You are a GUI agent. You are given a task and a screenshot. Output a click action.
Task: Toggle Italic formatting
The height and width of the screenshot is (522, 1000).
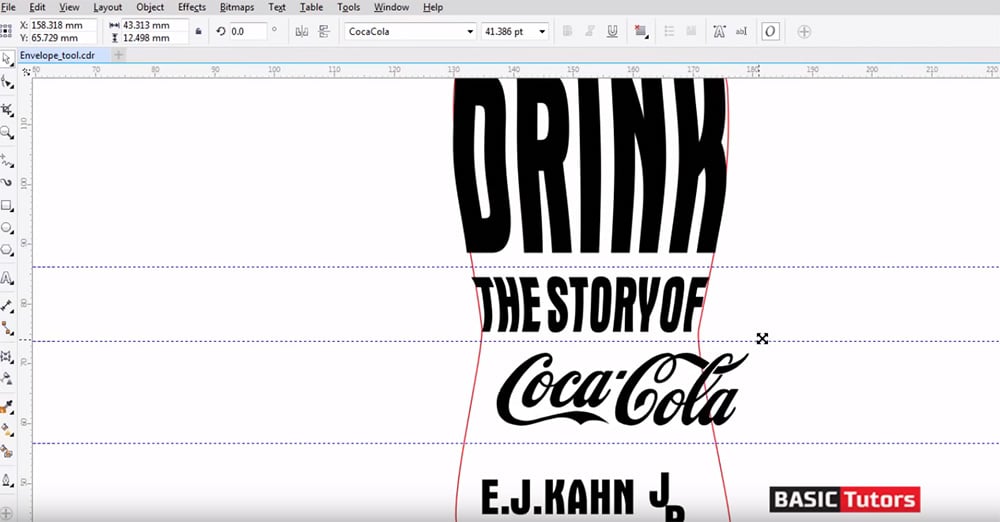click(x=590, y=31)
